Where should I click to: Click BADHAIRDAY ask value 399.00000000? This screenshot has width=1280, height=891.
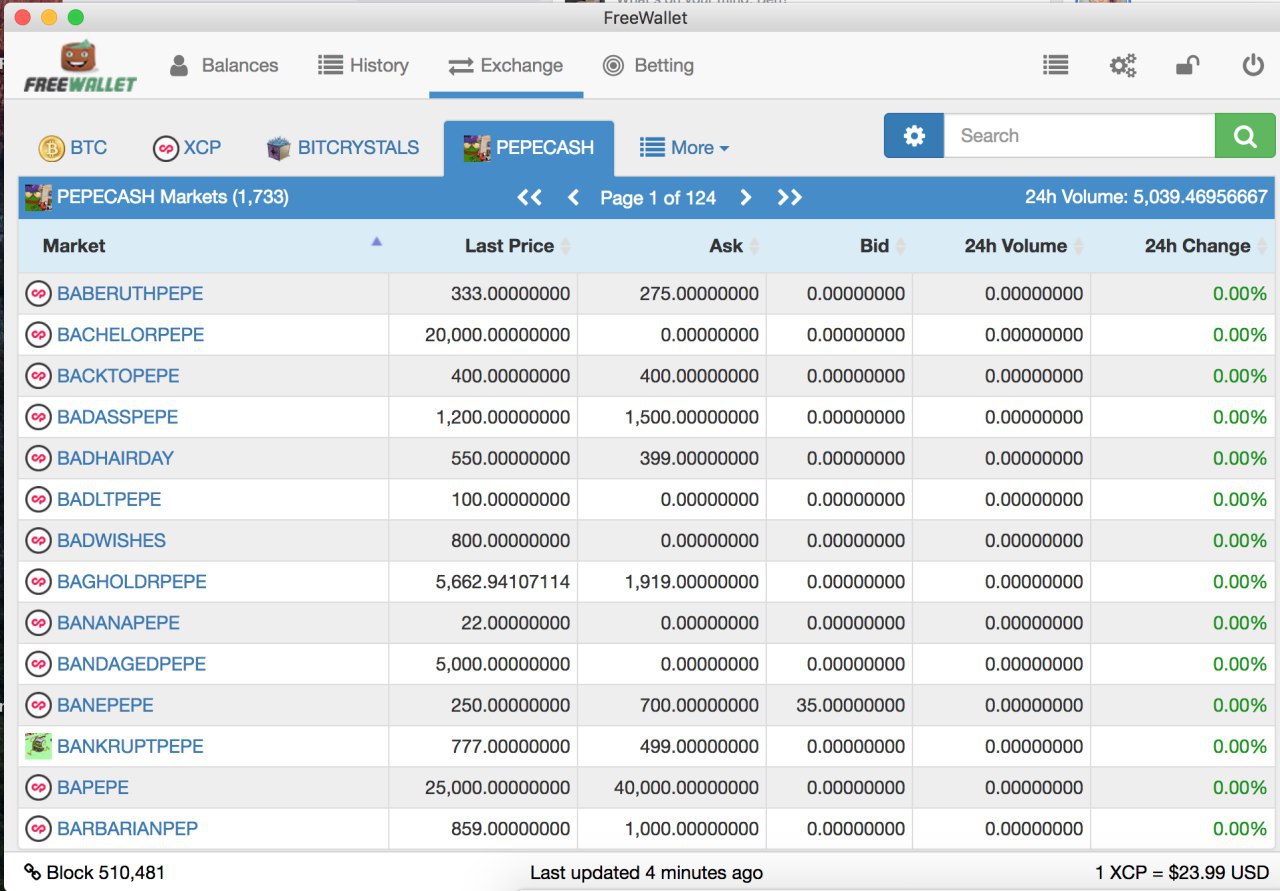pos(699,458)
